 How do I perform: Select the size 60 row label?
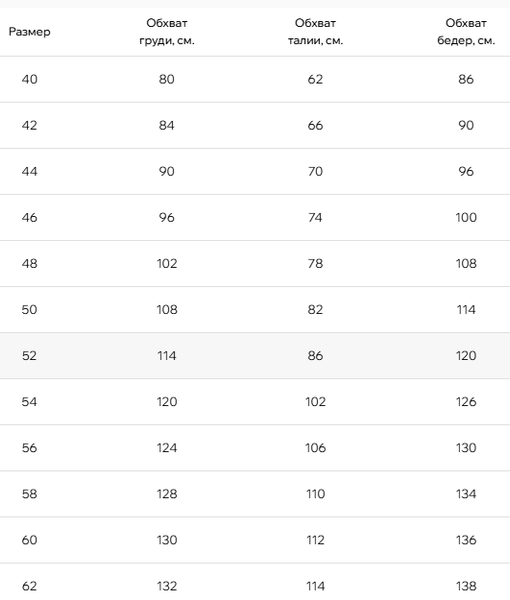pyautogui.click(x=29, y=540)
